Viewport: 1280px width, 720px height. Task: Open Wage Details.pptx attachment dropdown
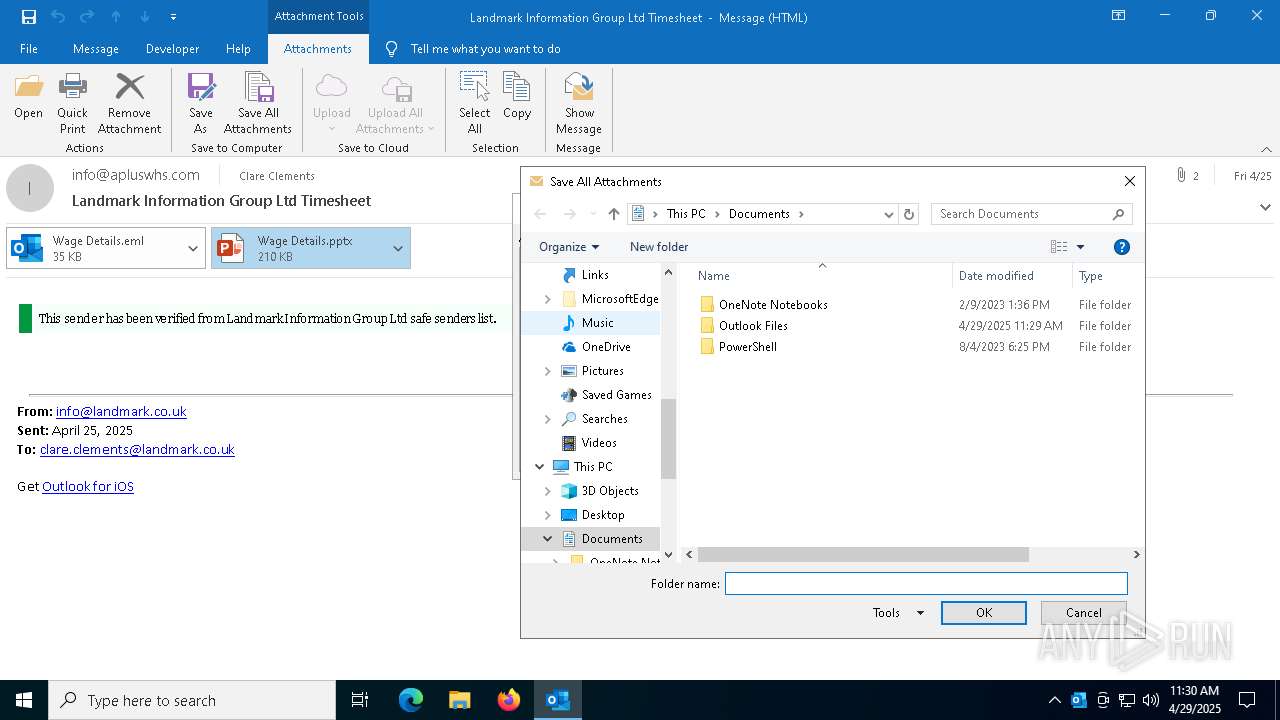click(x=398, y=248)
